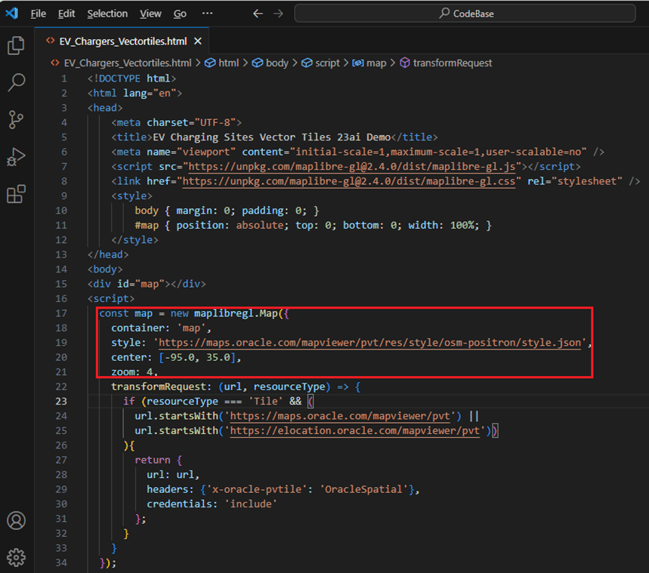Close the EV_Chargers_Vectortiles.html tab
Viewport: 649px width, 573px height.
click(x=198, y=41)
